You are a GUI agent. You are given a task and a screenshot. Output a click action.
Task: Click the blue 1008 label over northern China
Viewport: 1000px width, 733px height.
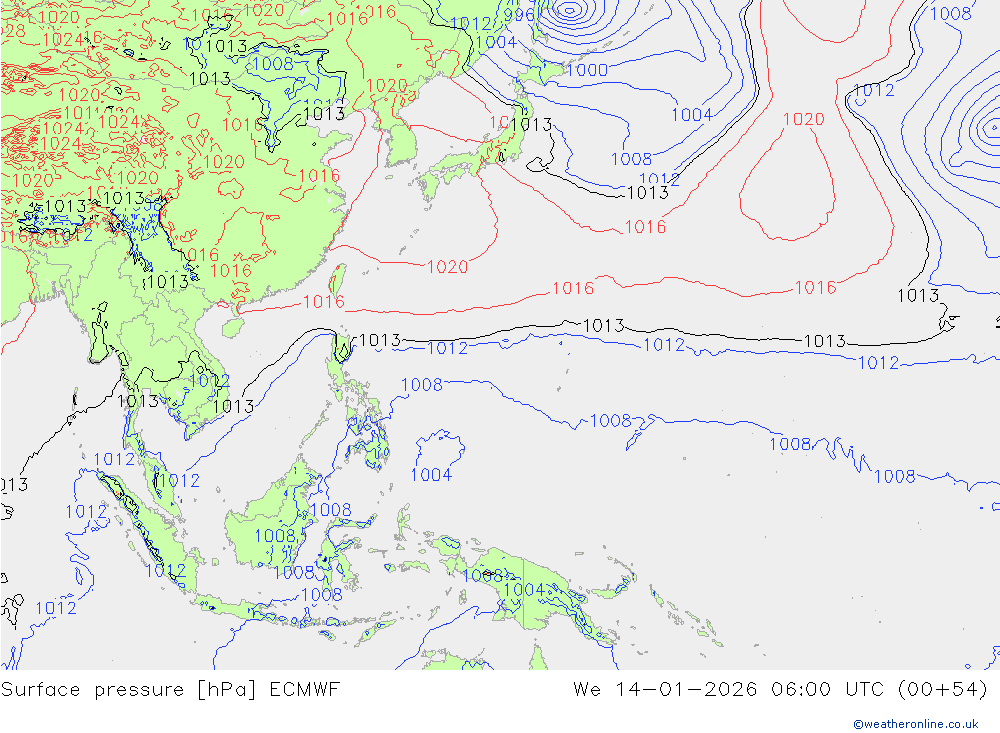point(273,64)
